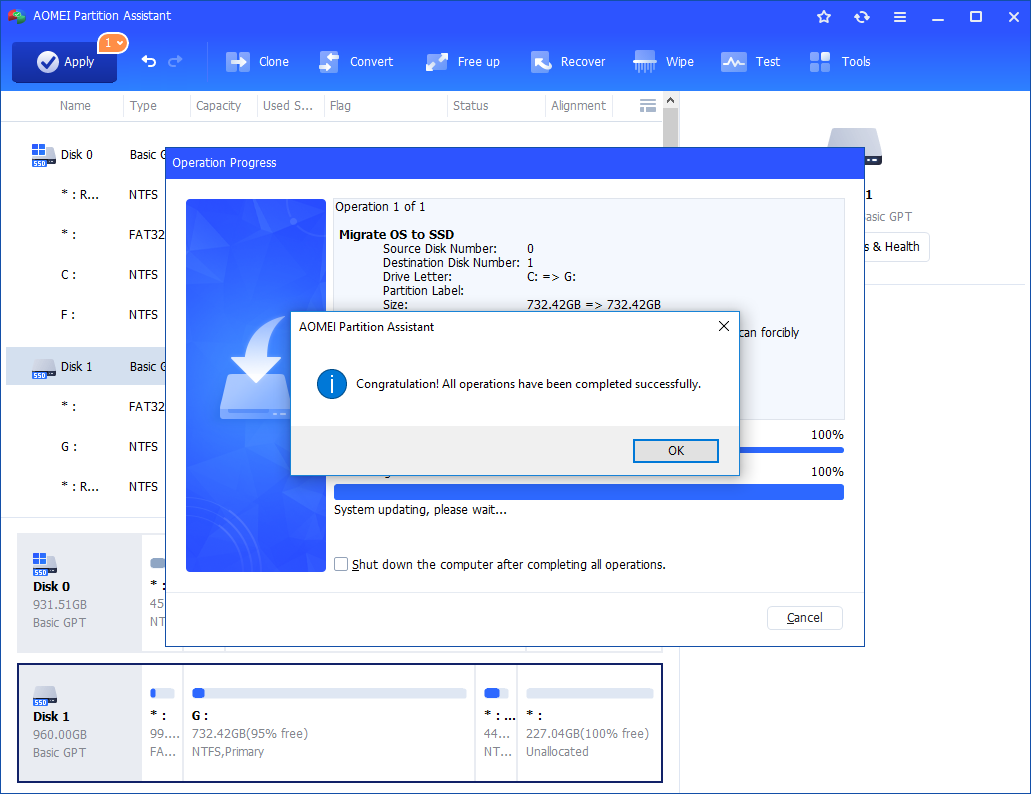Click the Used S... column header
Viewport: 1031px width, 794px height.
coord(287,106)
